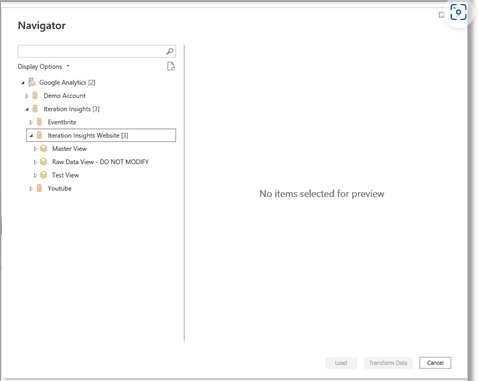
Task: Click the Eventbrite folder icon
Action: pyautogui.click(x=39, y=122)
